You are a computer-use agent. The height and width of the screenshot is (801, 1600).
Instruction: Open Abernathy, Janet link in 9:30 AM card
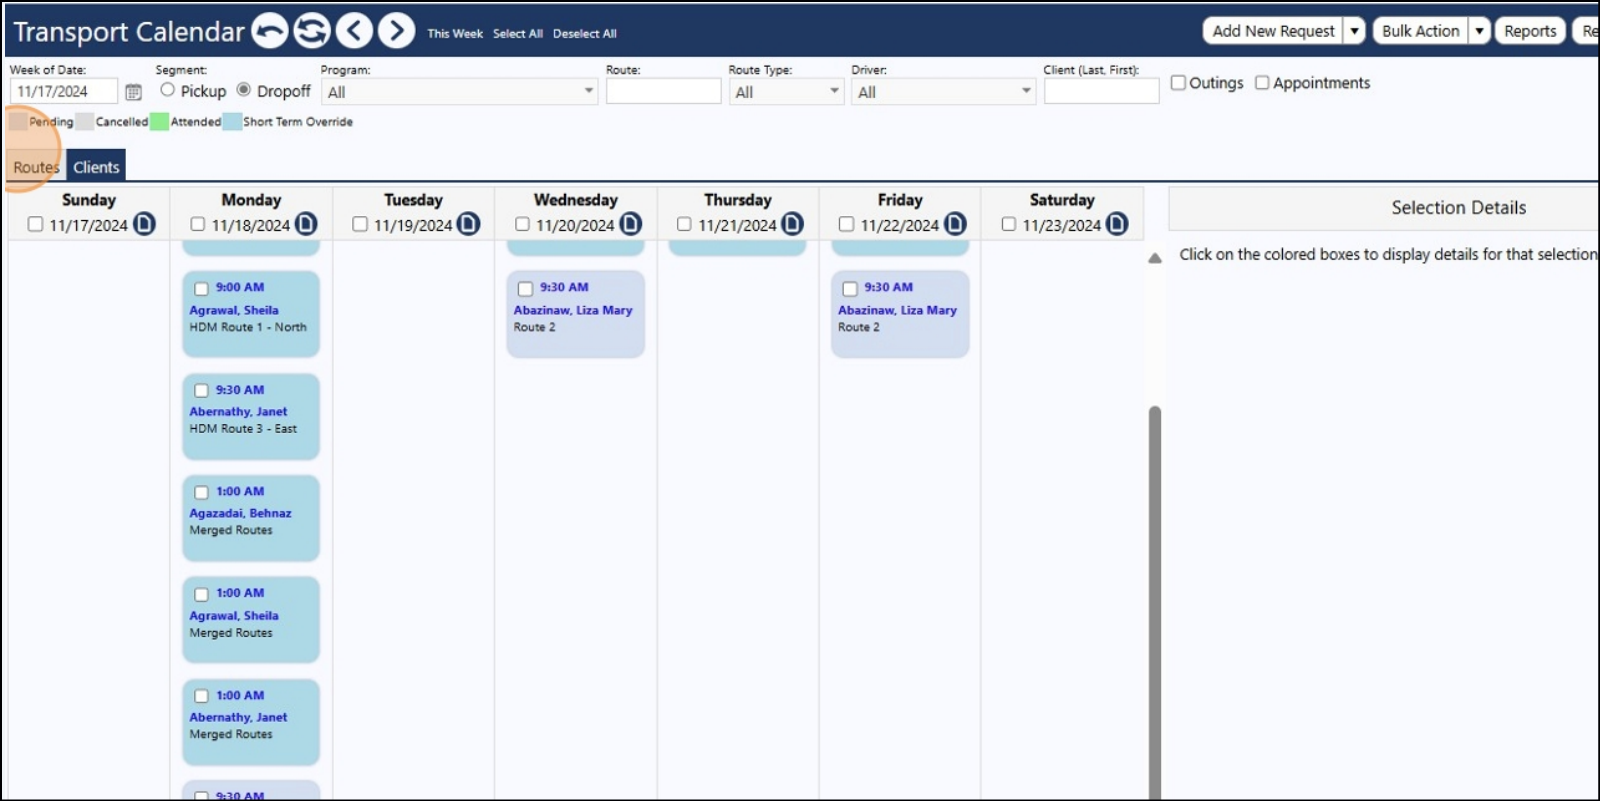(238, 411)
